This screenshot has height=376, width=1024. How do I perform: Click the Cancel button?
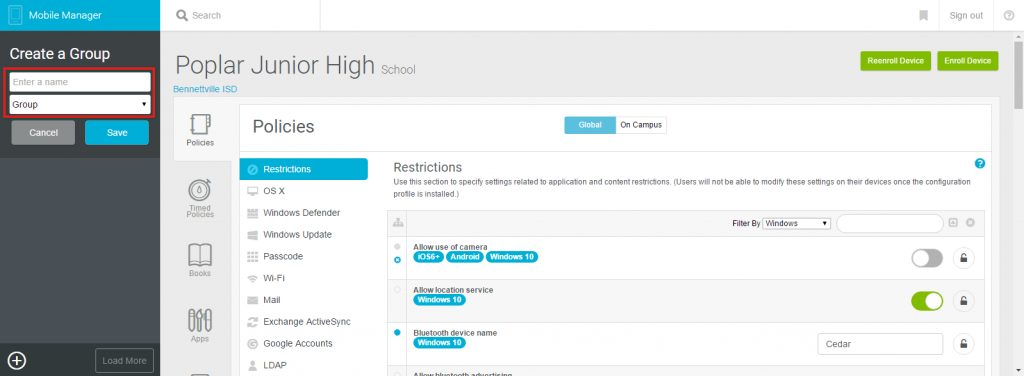point(44,133)
